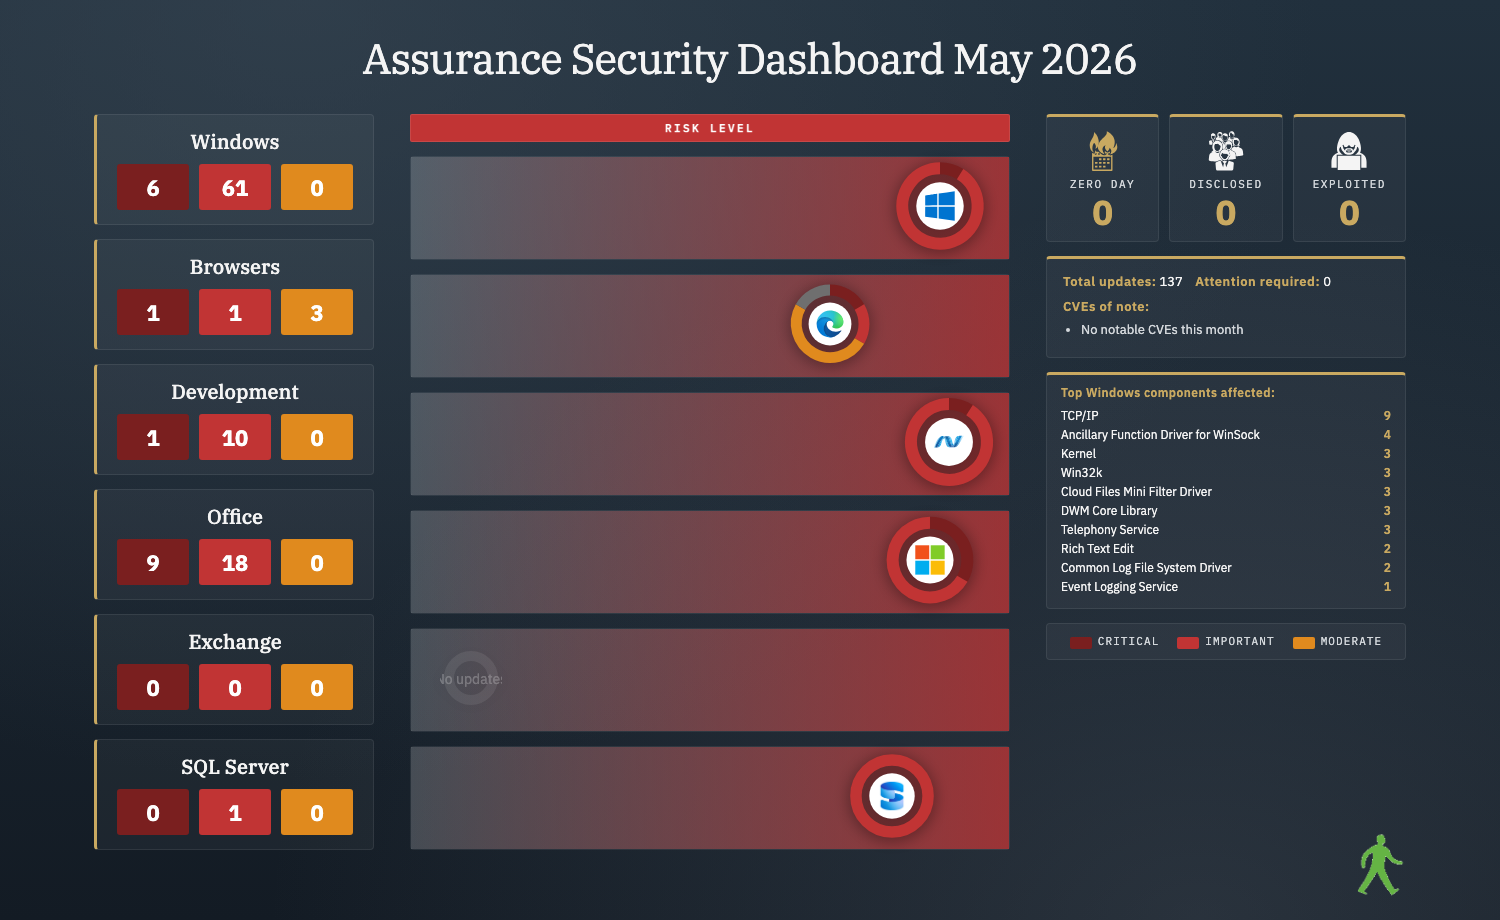Click the Disclosed count value
Screen dimensions: 1500x920
click(x=1225, y=213)
